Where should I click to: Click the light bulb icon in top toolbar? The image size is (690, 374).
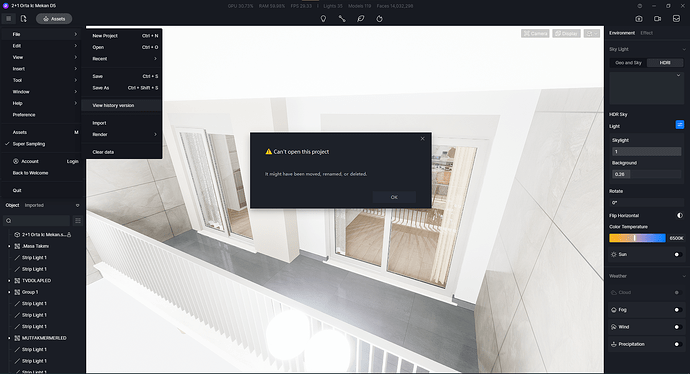click(323, 18)
